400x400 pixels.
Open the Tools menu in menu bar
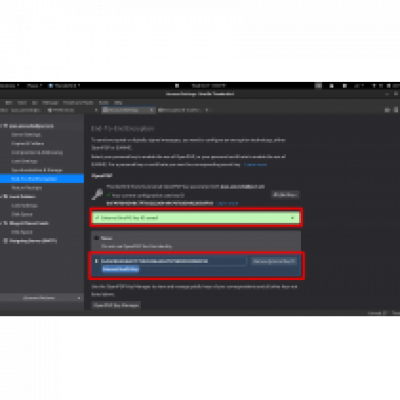pyautogui.click(x=104, y=103)
